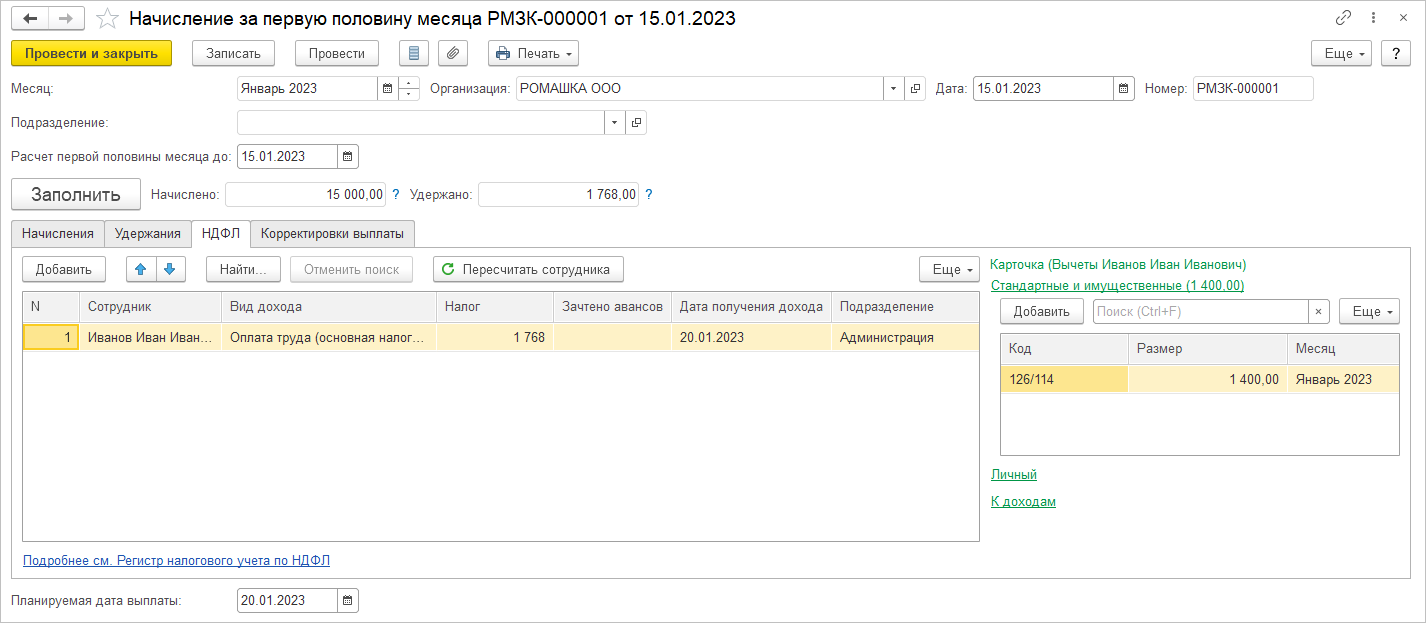
Task: Show the hint next to Начислено
Action: pos(395,194)
